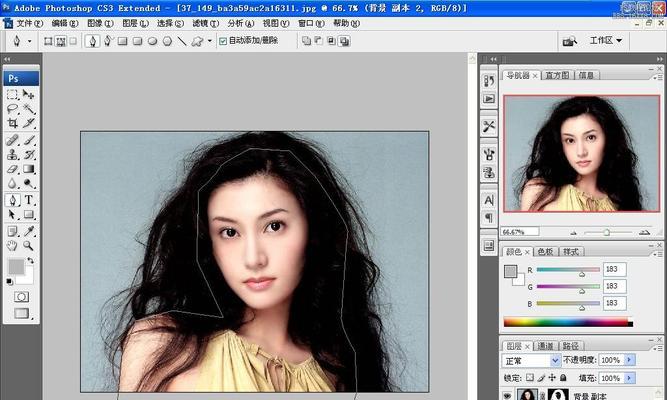The width and height of the screenshot is (667, 400).
Task: Select the Magic Wand tool
Action: point(29,109)
